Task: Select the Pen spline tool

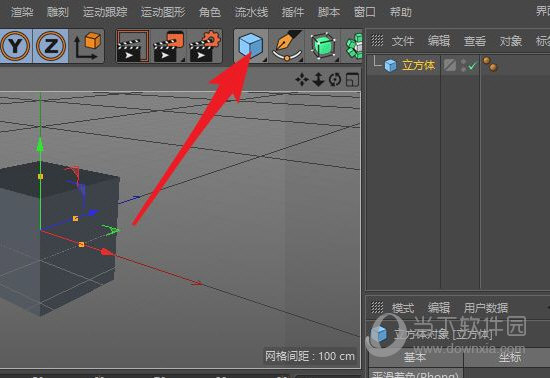Action: pyautogui.click(x=287, y=46)
